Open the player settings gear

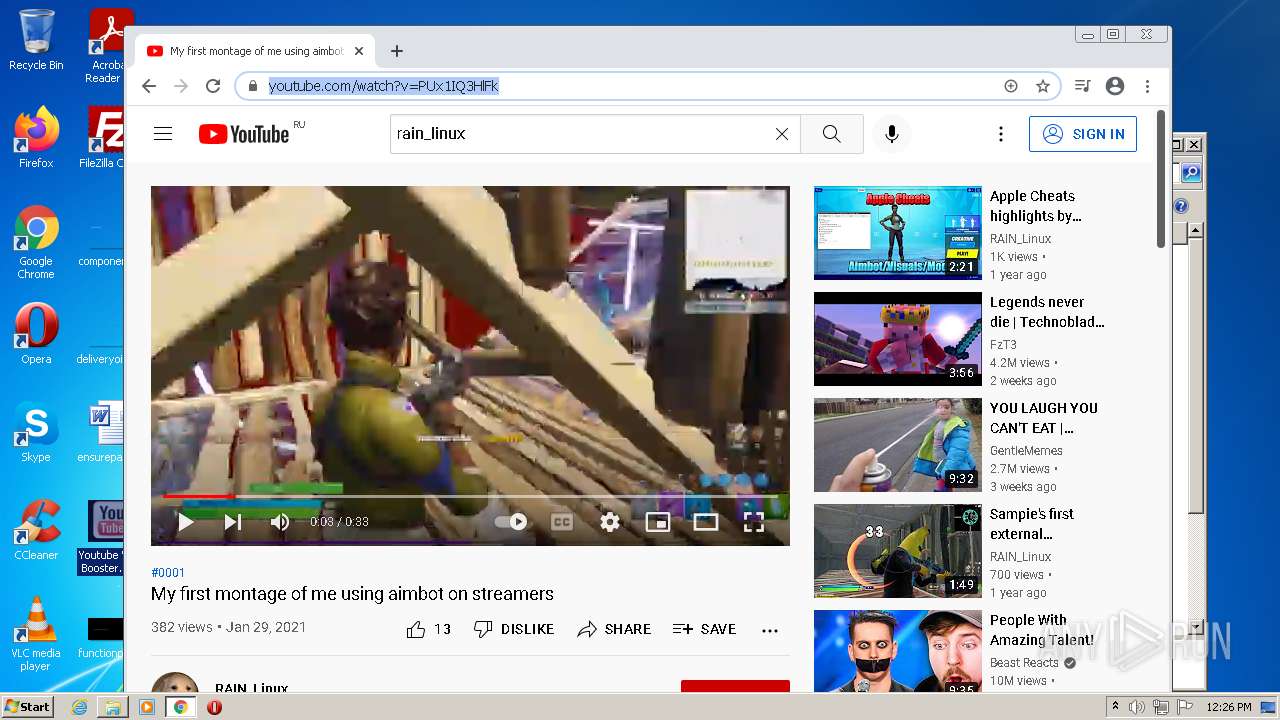click(610, 521)
